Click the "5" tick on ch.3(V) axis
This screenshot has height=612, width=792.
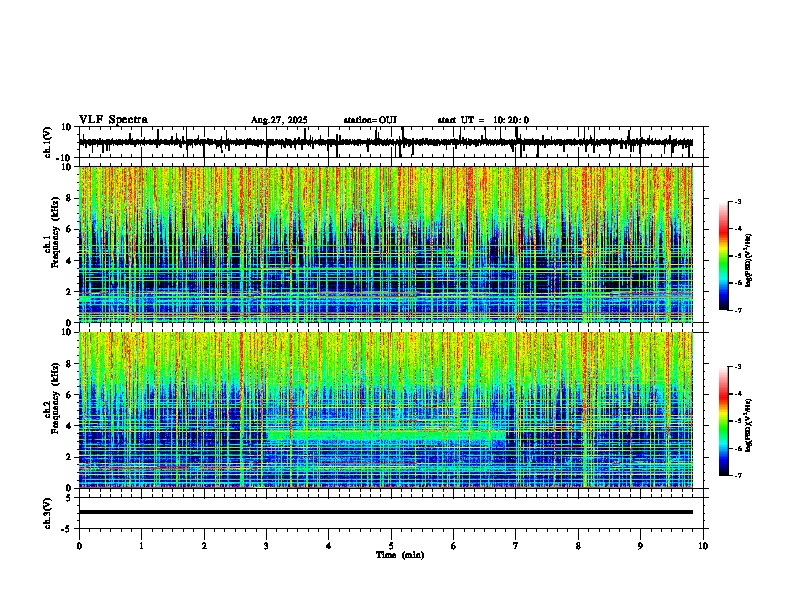(70, 498)
